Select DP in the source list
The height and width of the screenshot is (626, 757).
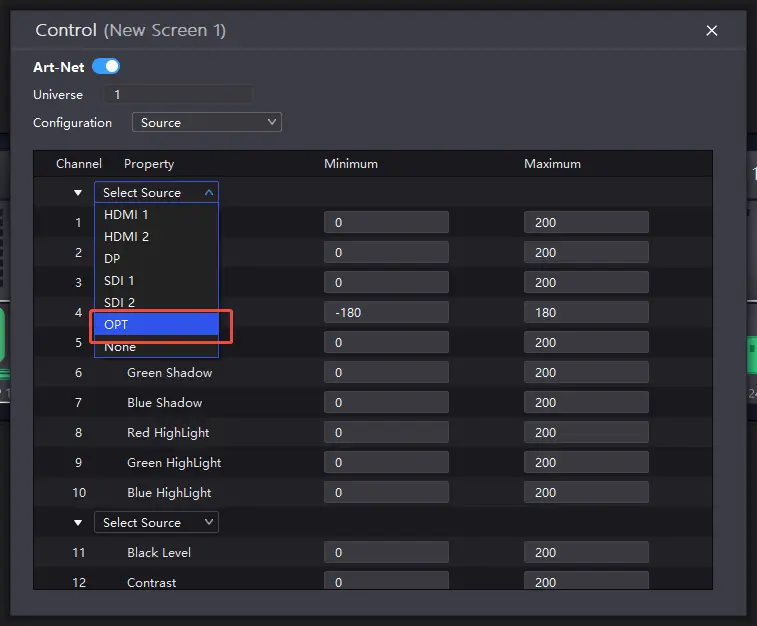click(113, 259)
